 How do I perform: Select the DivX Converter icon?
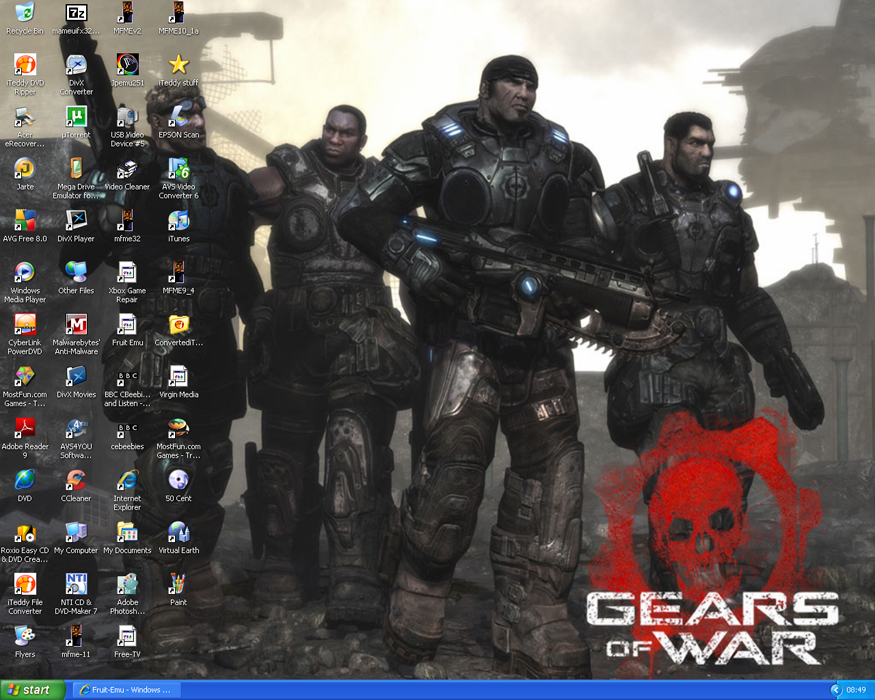(x=76, y=64)
